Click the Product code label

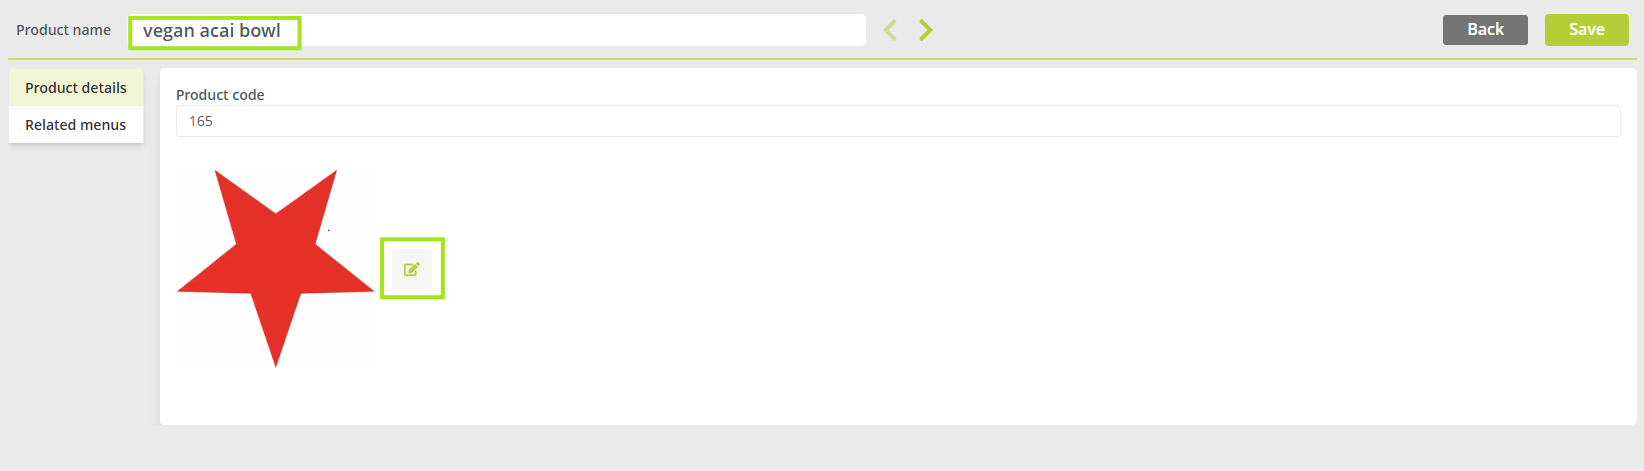(220, 95)
